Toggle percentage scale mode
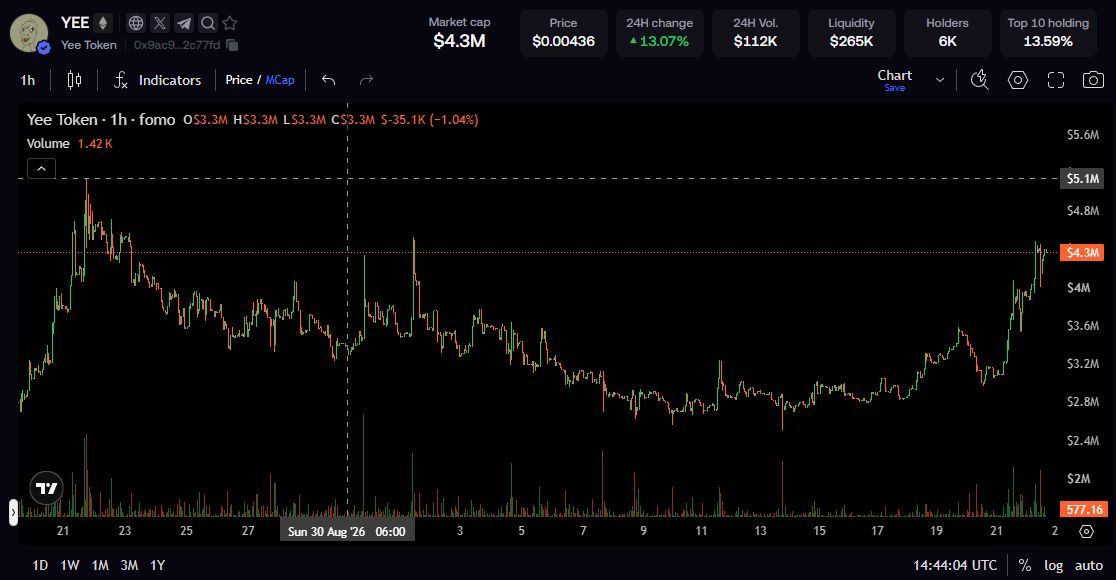 coord(1025,565)
